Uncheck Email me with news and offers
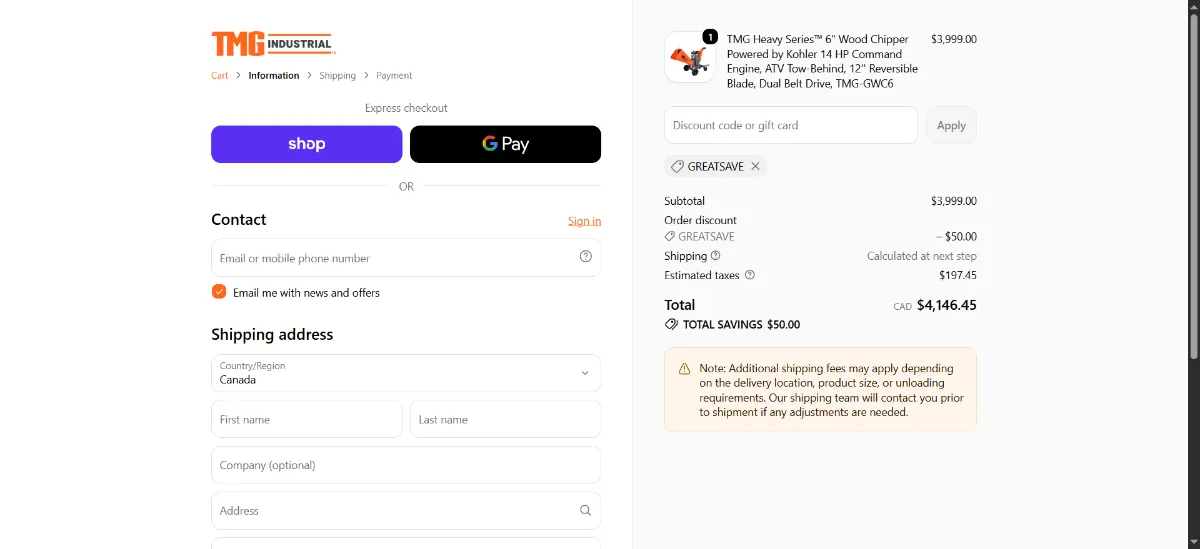1200x549 pixels. (x=219, y=292)
